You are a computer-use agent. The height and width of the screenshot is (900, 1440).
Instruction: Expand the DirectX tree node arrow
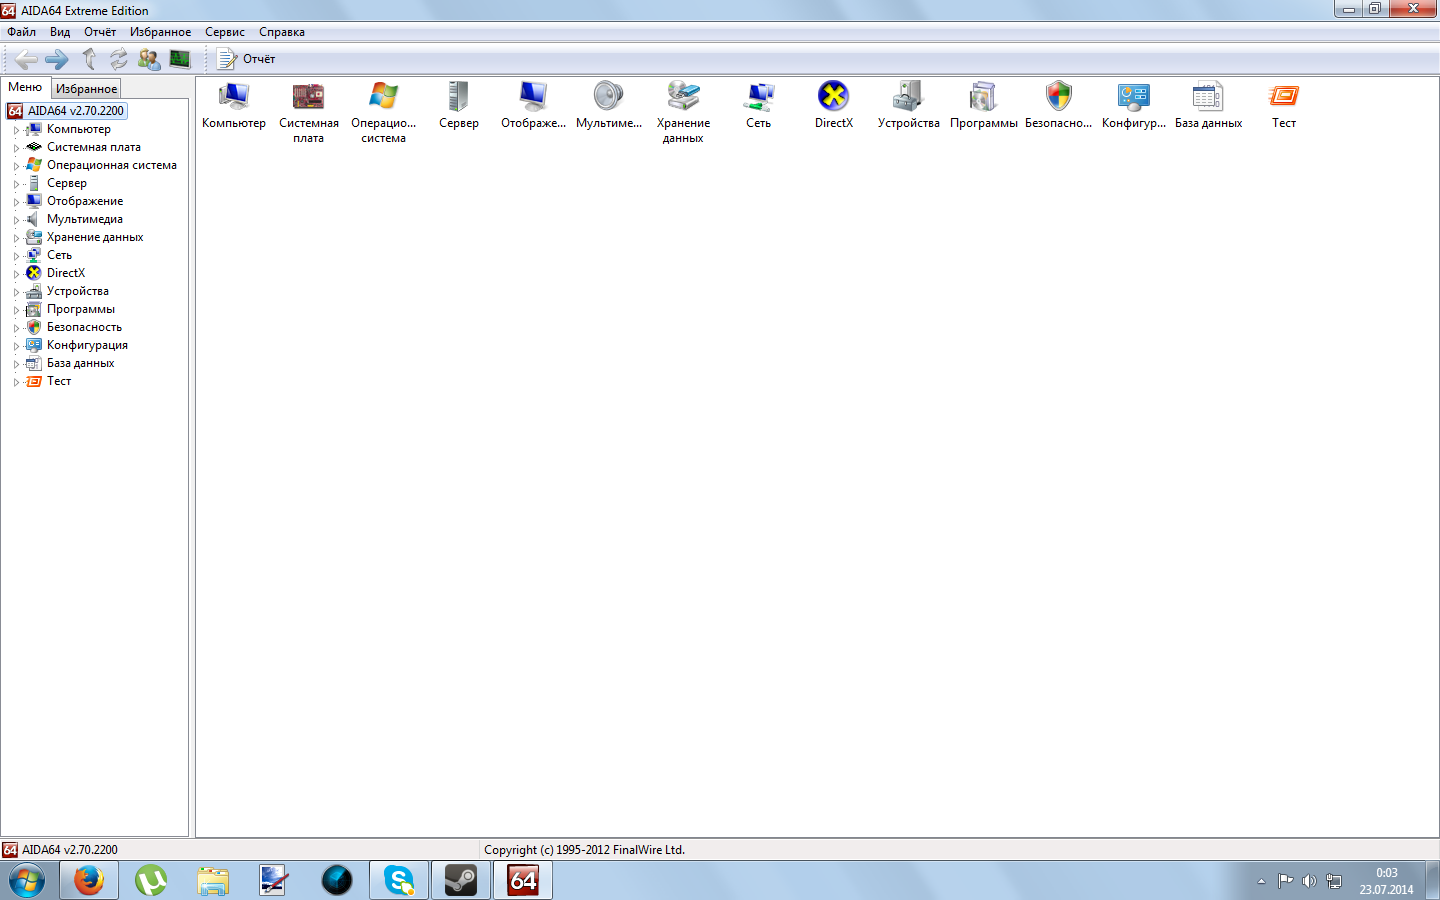(x=16, y=274)
